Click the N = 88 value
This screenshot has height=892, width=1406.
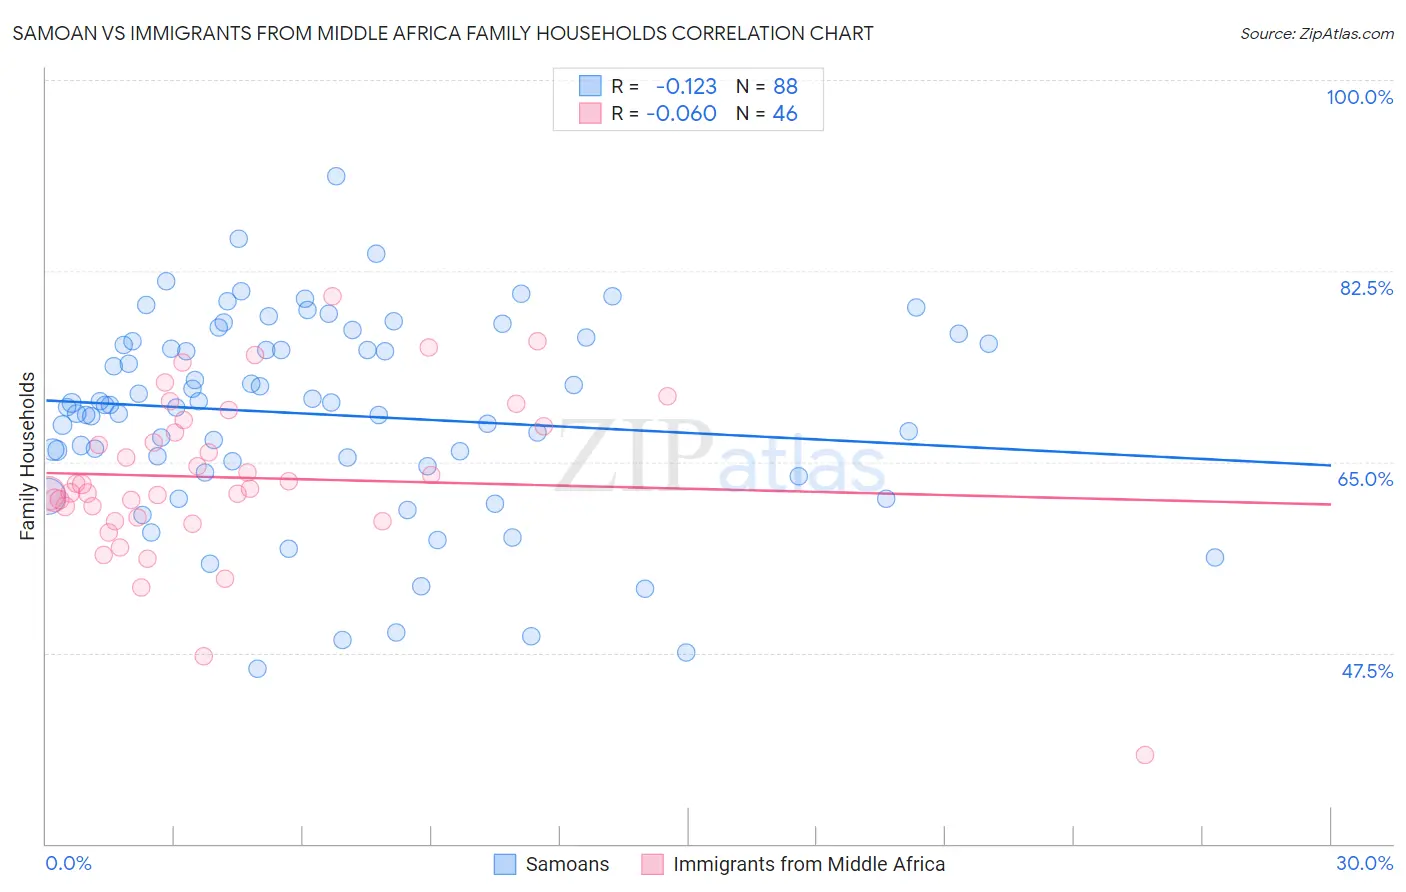(x=767, y=86)
